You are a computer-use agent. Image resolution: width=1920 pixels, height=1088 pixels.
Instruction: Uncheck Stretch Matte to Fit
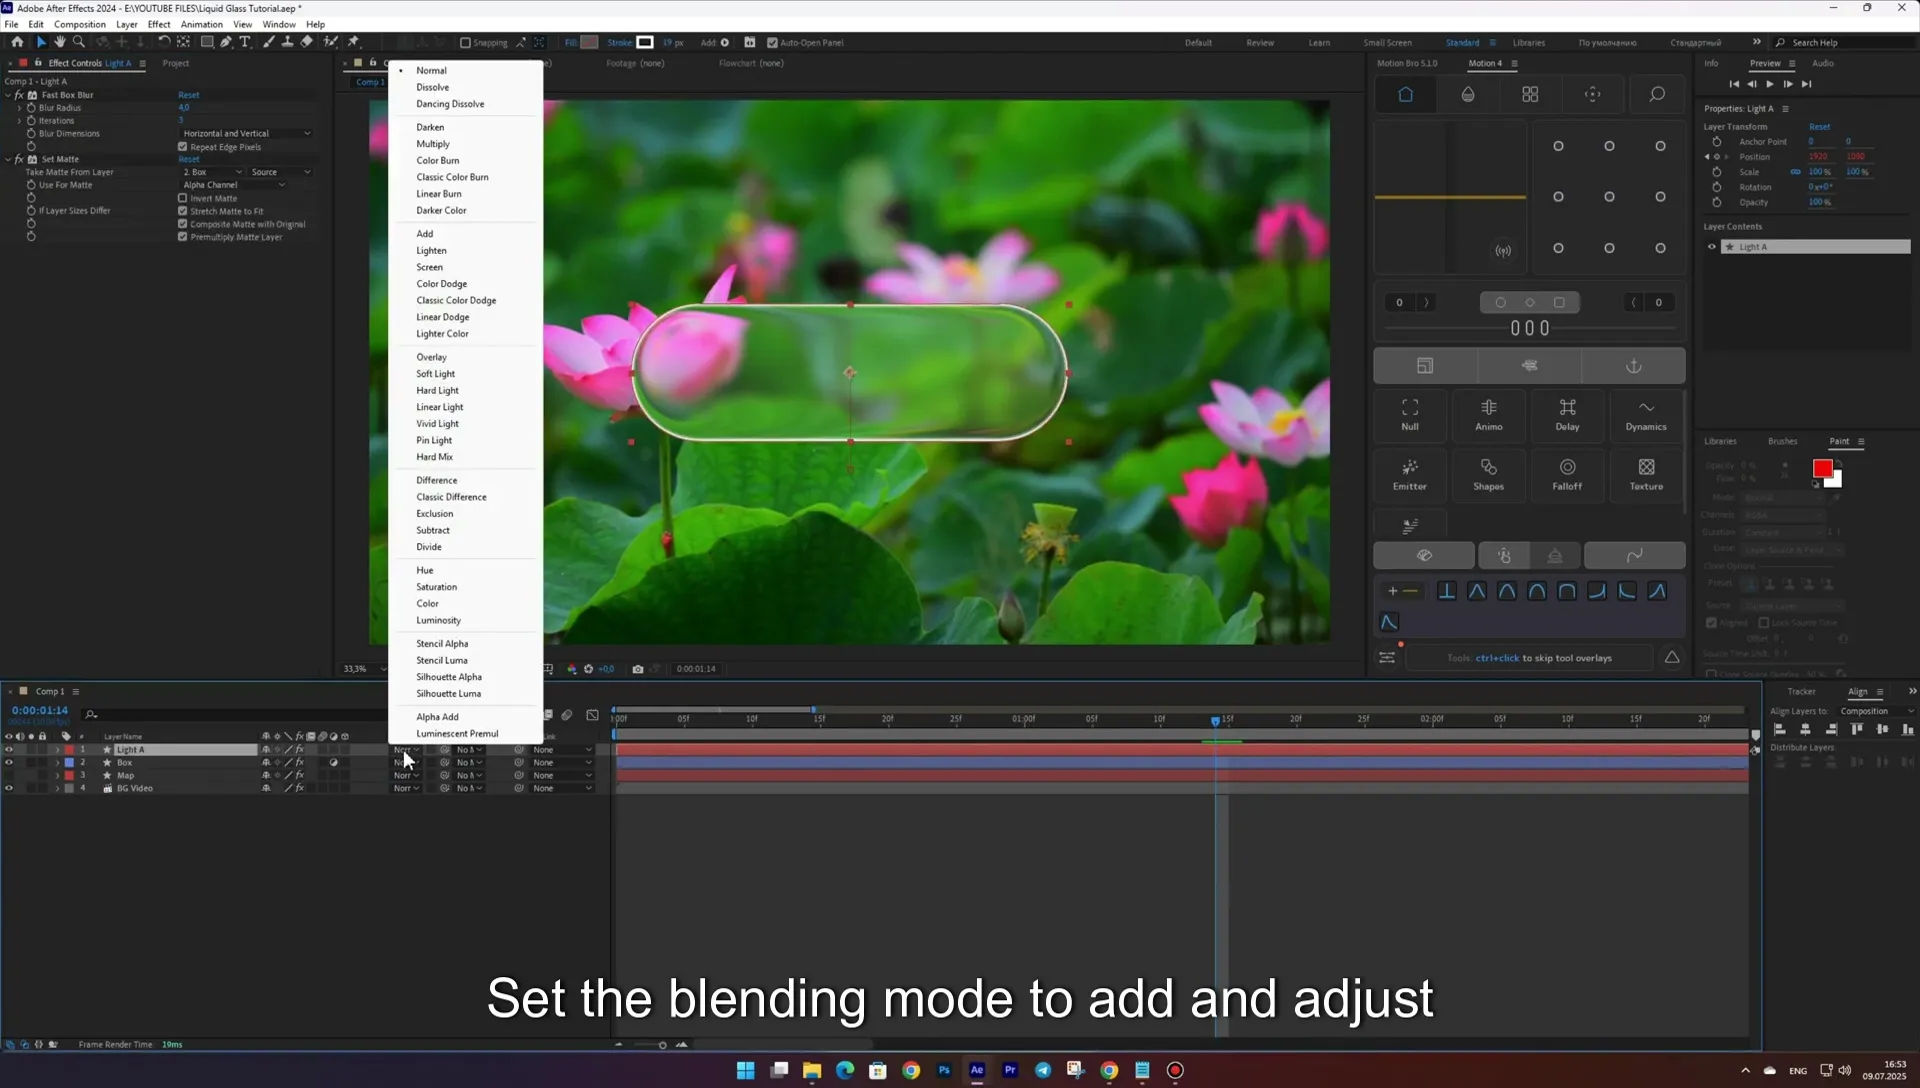(x=183, y=211)
